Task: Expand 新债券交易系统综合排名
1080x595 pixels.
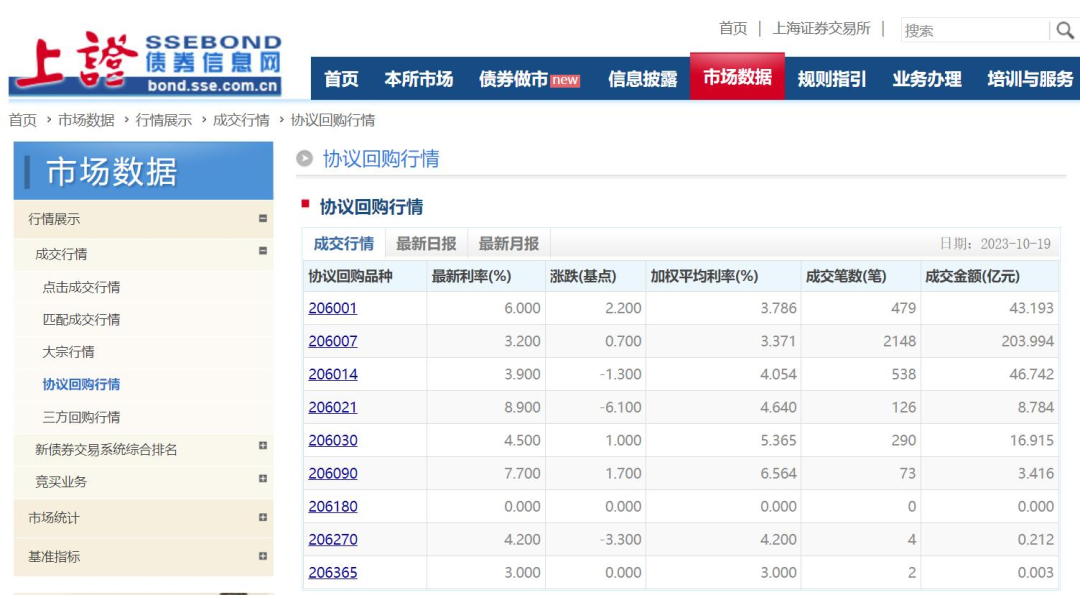Action: point(262,446)
